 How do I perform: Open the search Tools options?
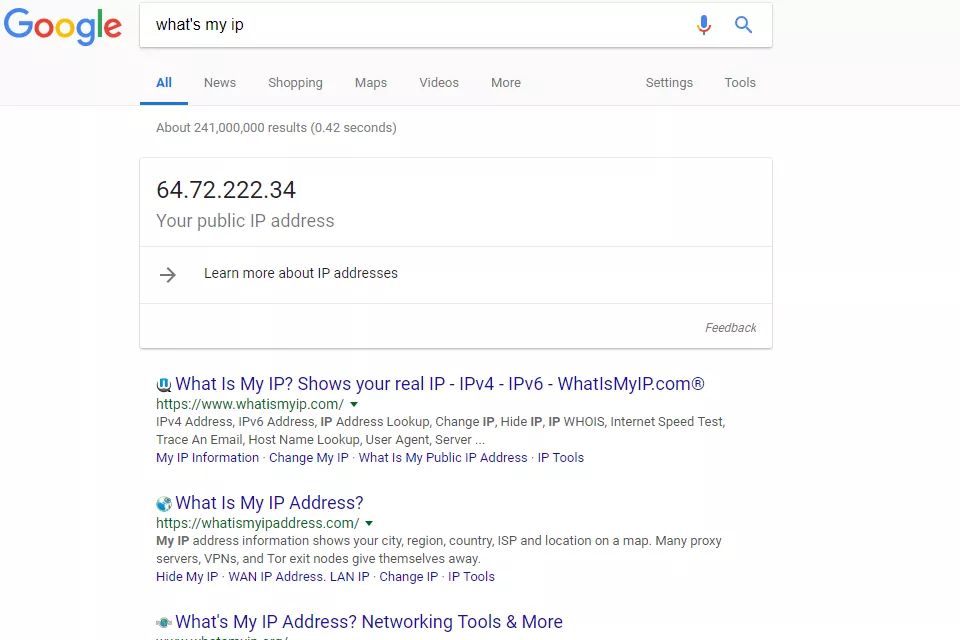tap(740, 83)
